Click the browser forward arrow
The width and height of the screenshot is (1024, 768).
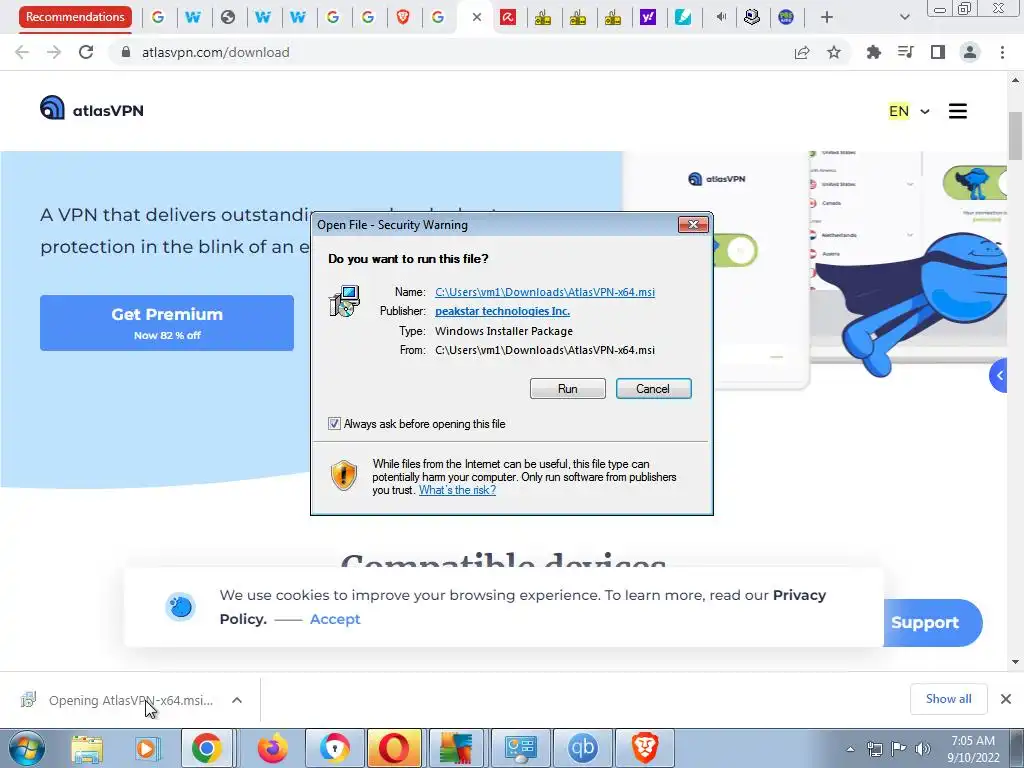pyautogui.click(x=54, y=52)
